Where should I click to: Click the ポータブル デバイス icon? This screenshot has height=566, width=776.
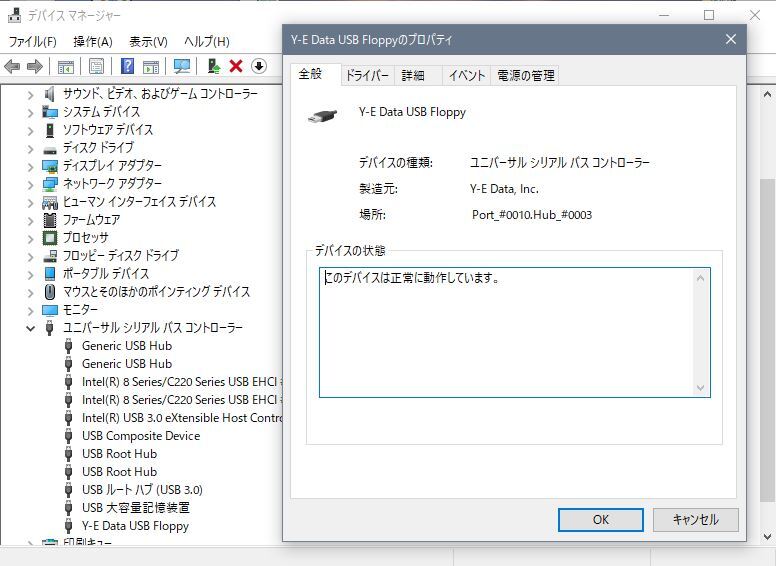click(x=49, y=274)
